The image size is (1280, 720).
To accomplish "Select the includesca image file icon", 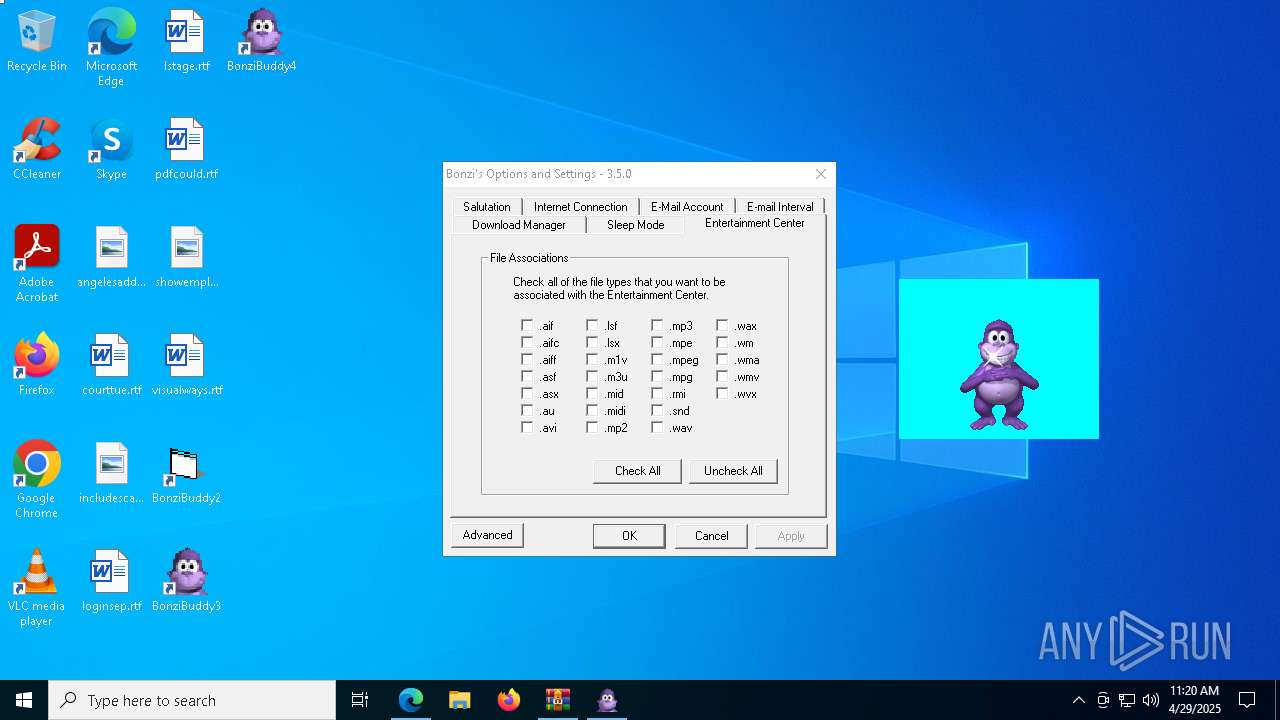I will click(111, 474).
